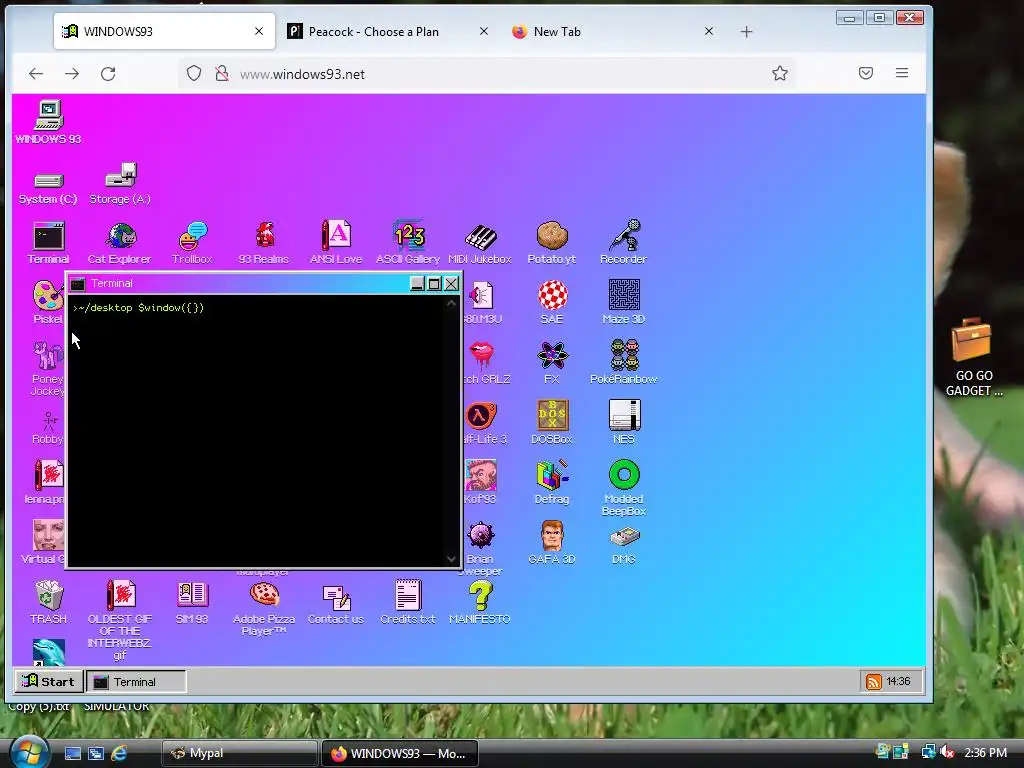Click Show Desktop in quick launch
The image size is (1024, 768).
pos(72,753)
